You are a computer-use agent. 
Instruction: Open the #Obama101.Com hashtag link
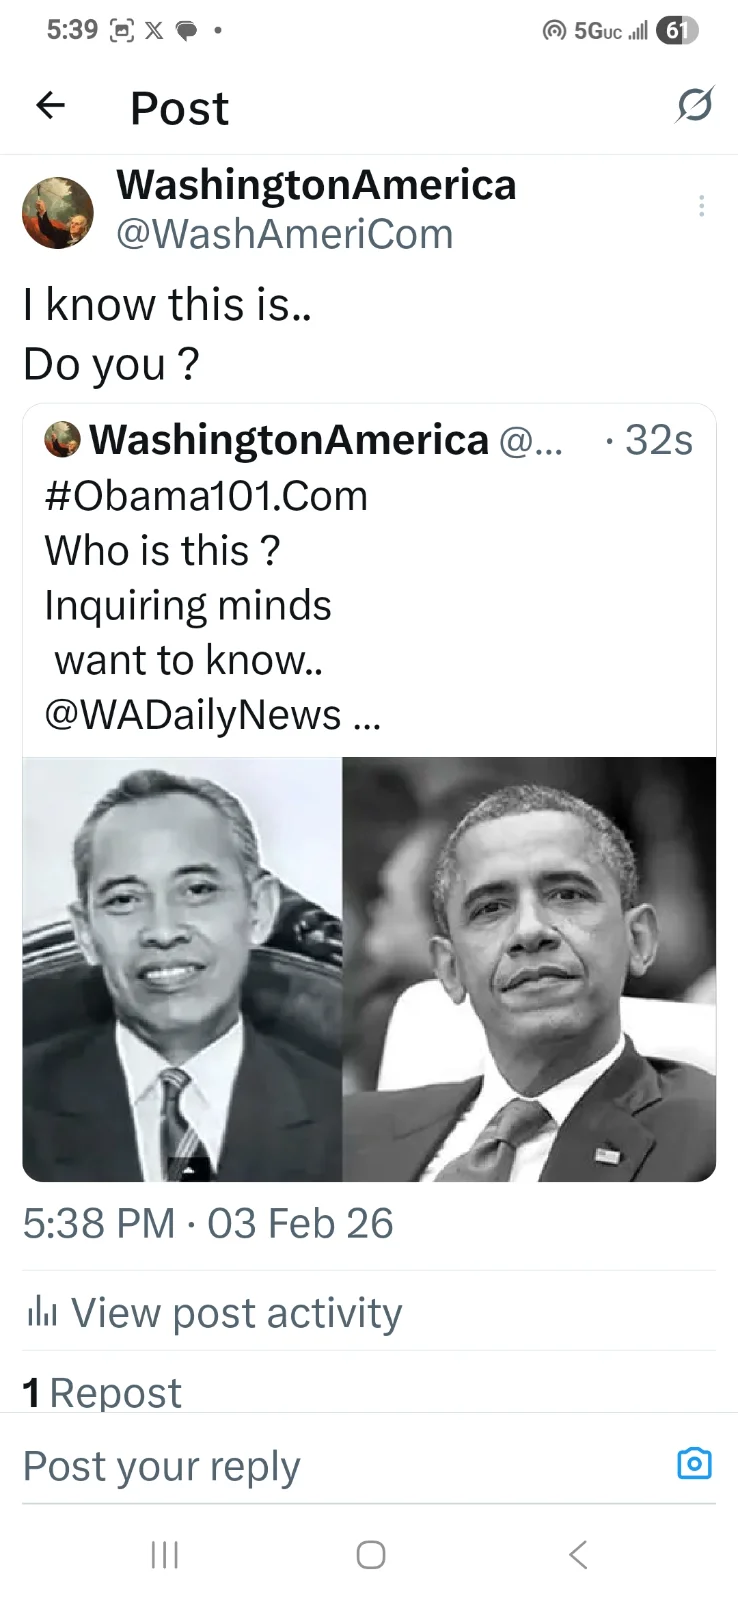point(207,496)
